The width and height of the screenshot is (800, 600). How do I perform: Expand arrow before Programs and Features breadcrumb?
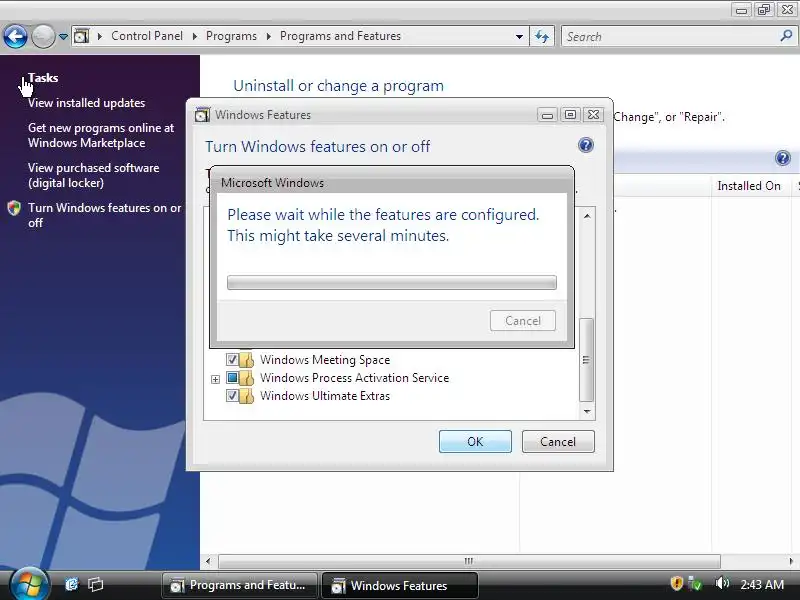[x=268, y=36]
